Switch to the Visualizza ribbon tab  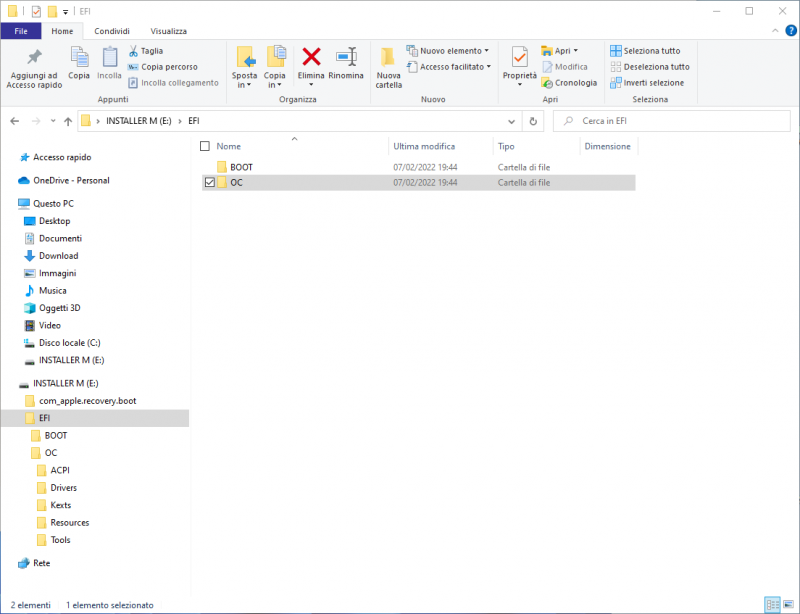168,31
